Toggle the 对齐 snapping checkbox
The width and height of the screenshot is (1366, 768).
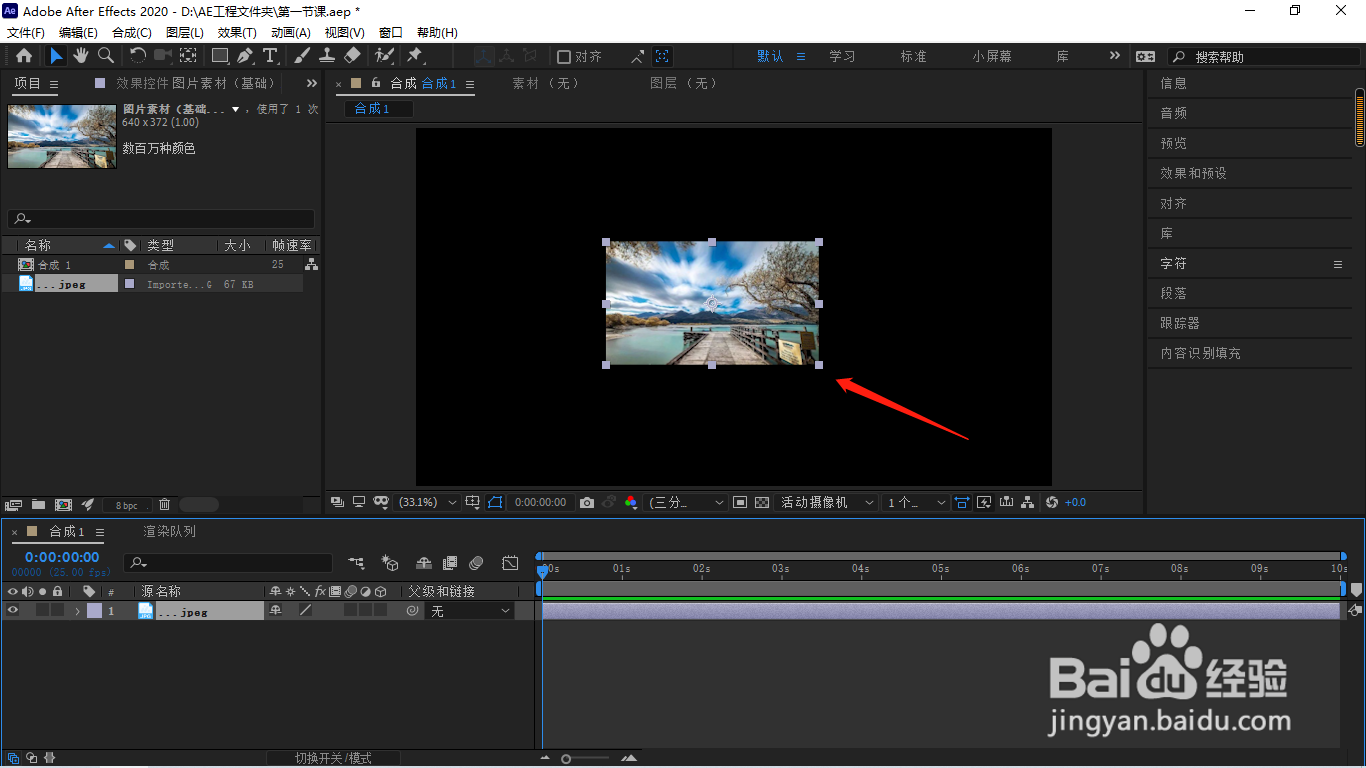coord(564,57)
